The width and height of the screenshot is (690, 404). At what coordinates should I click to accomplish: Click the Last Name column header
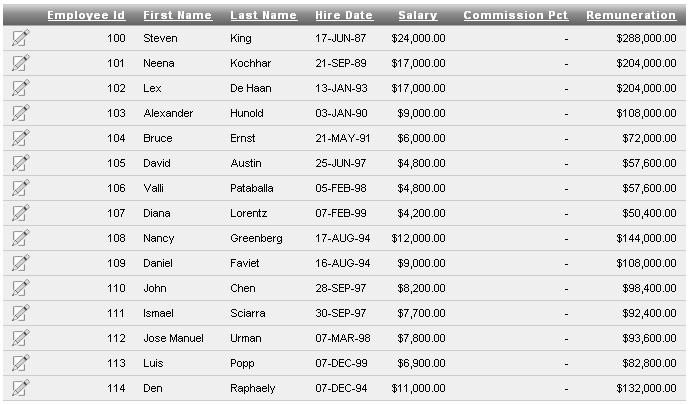(x=263, y=15)
